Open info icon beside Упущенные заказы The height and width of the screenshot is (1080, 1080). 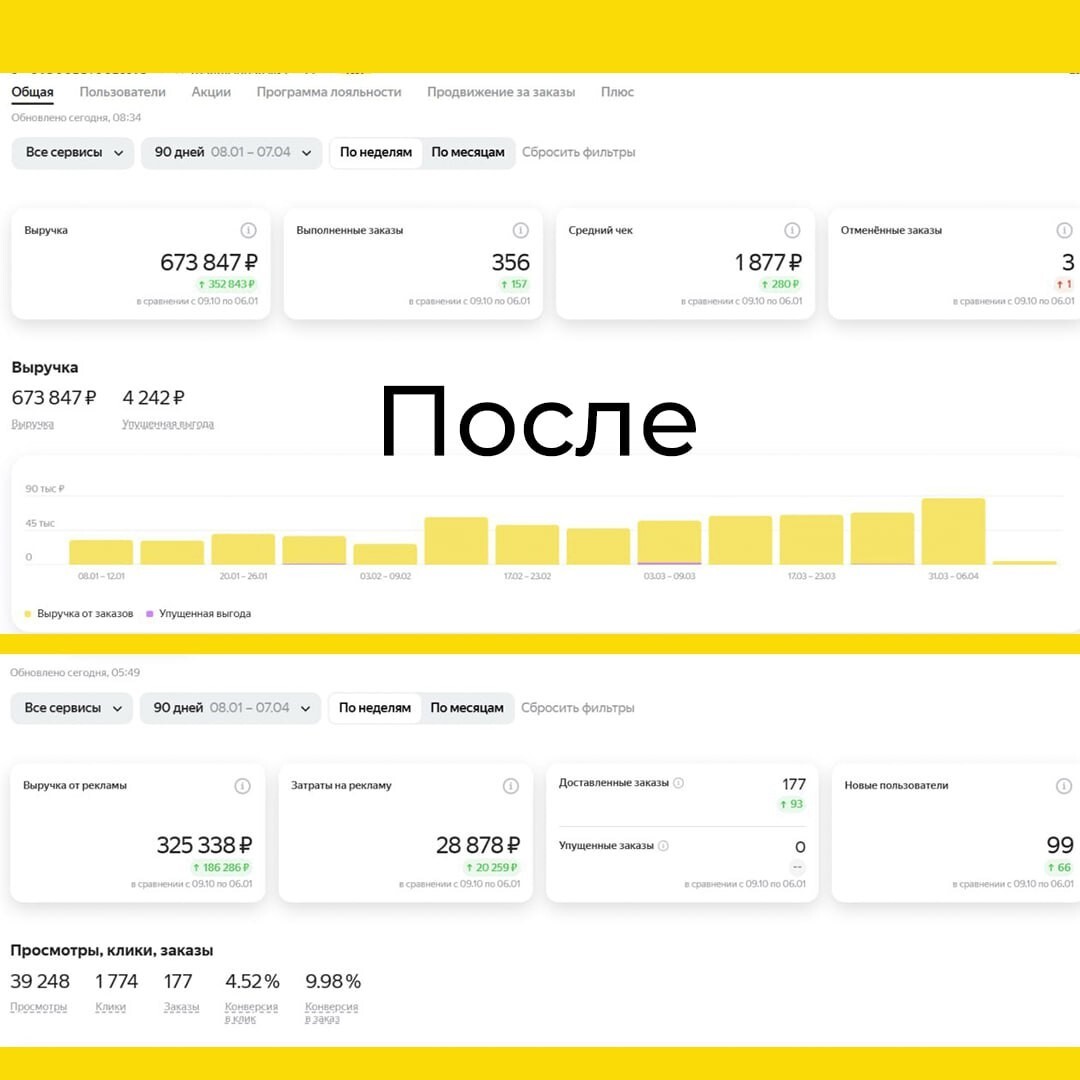[663, 846]
